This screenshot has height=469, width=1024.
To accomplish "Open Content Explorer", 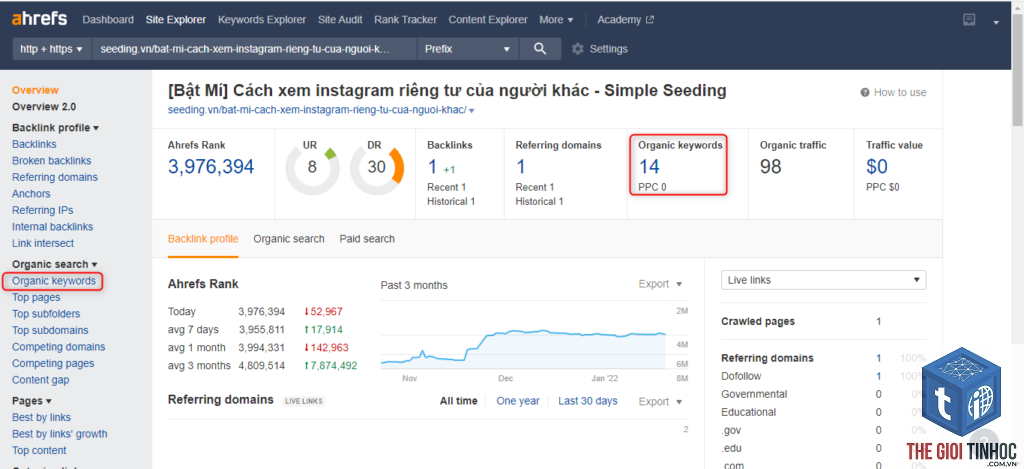I will [488, 20].
